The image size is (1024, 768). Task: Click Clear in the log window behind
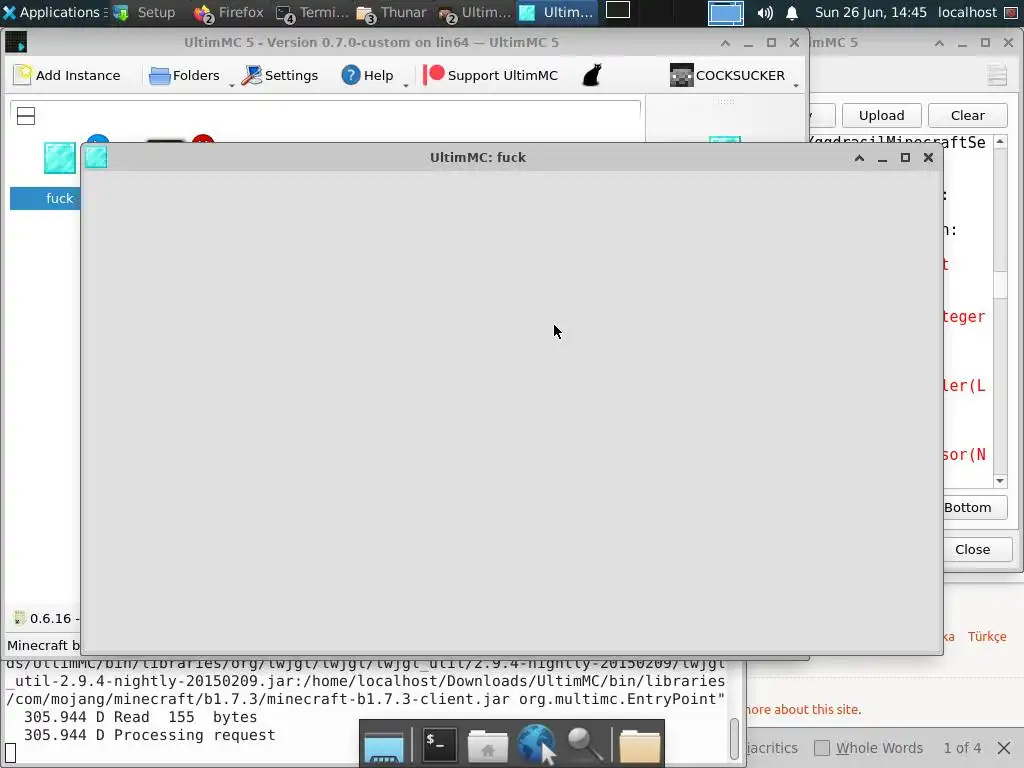pos(967,115)
